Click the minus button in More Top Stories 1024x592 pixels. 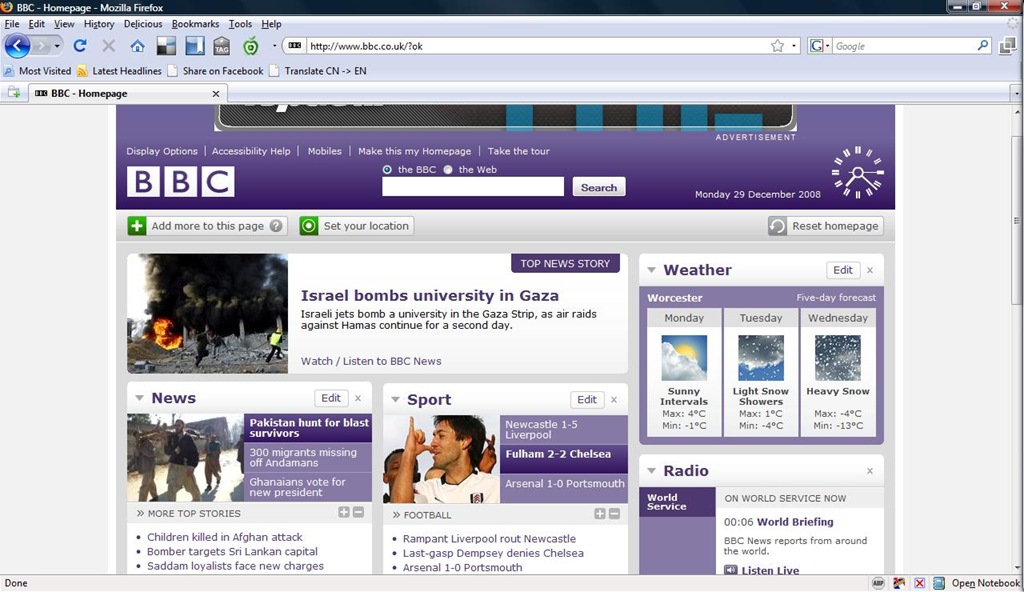(x=359, y=512)
